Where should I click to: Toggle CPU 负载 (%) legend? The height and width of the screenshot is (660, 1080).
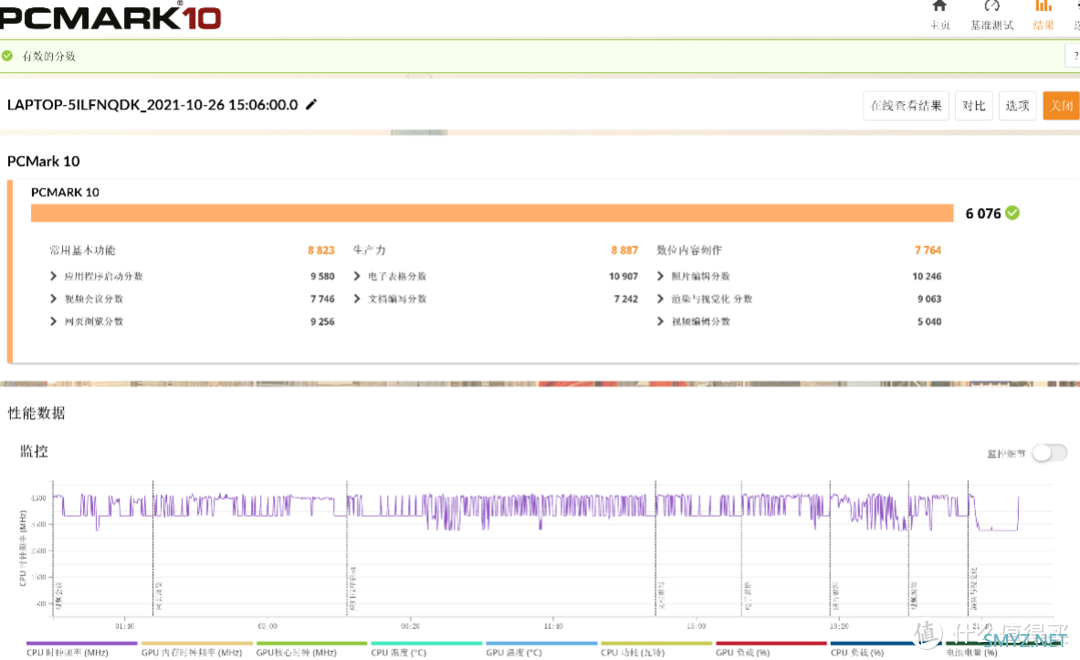[886, 649]
